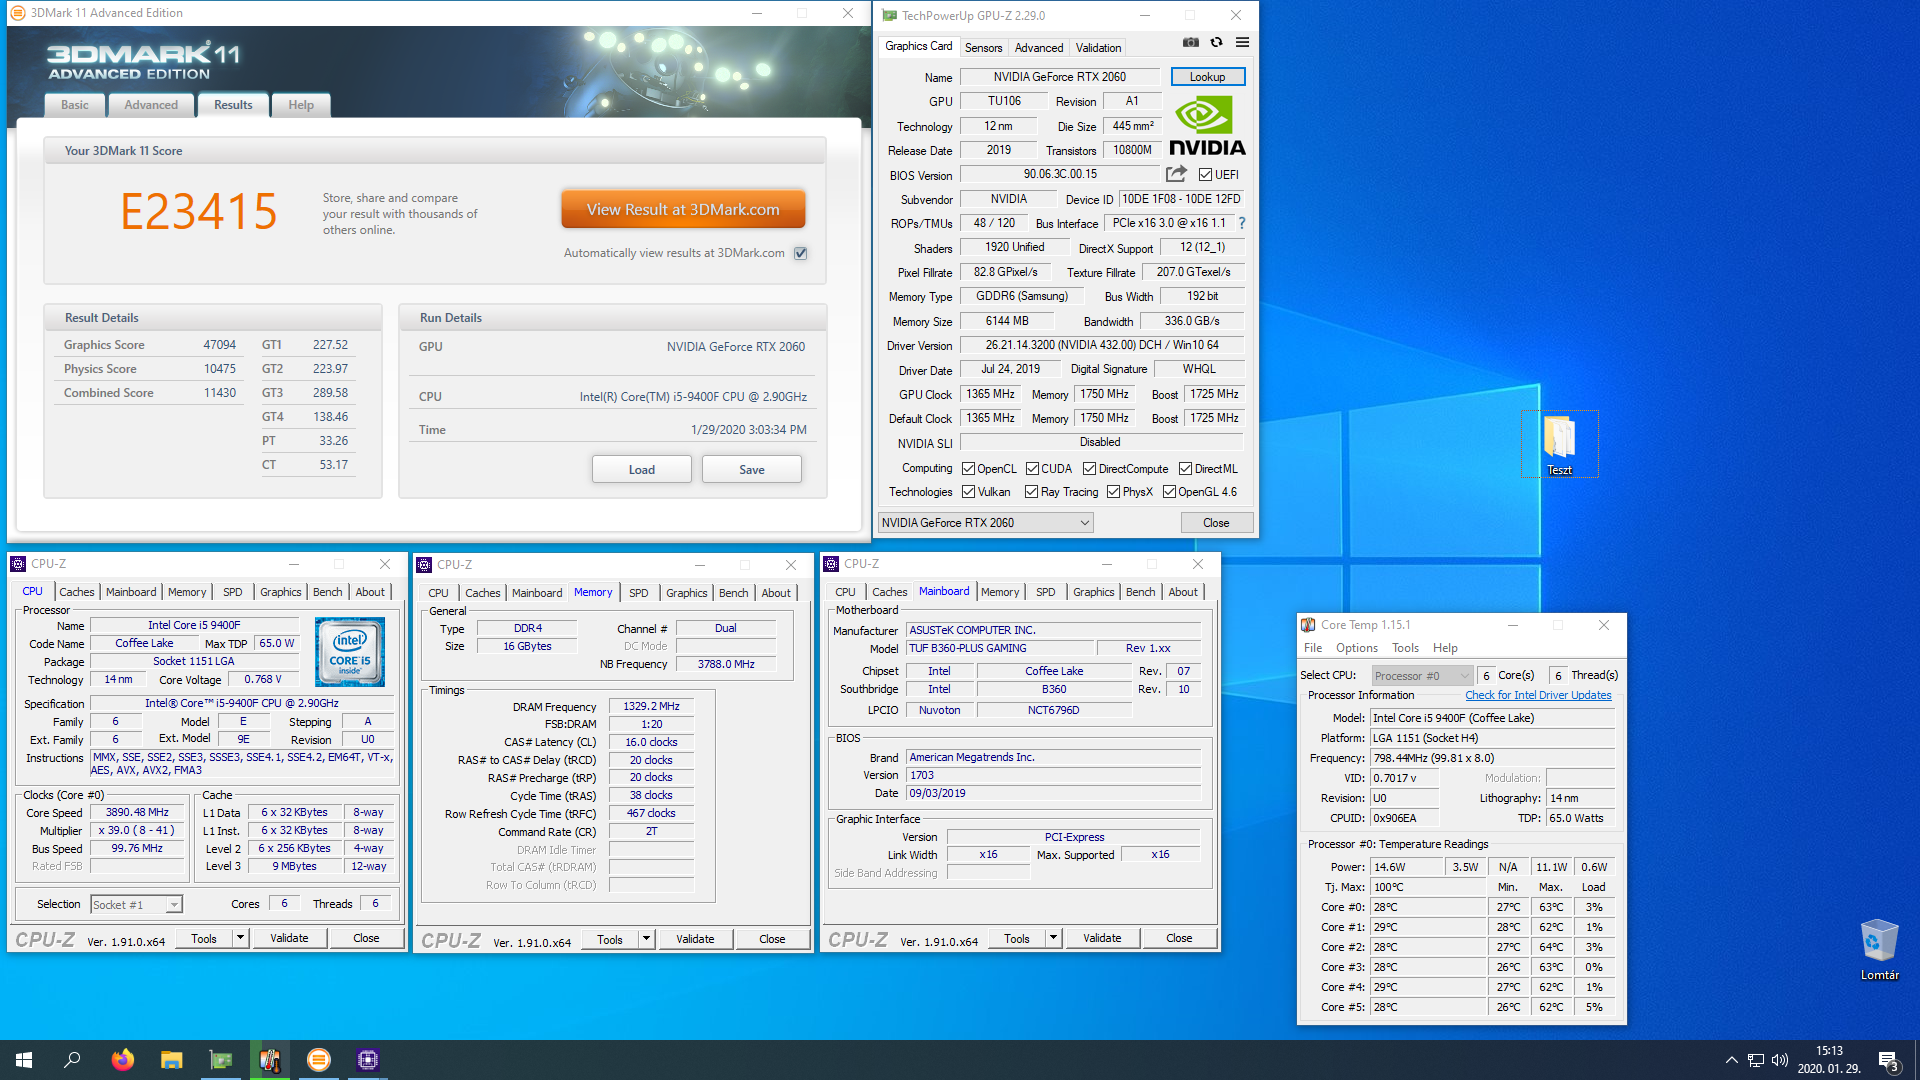Open the CPU-Z icon in the taskbar

367,1060
